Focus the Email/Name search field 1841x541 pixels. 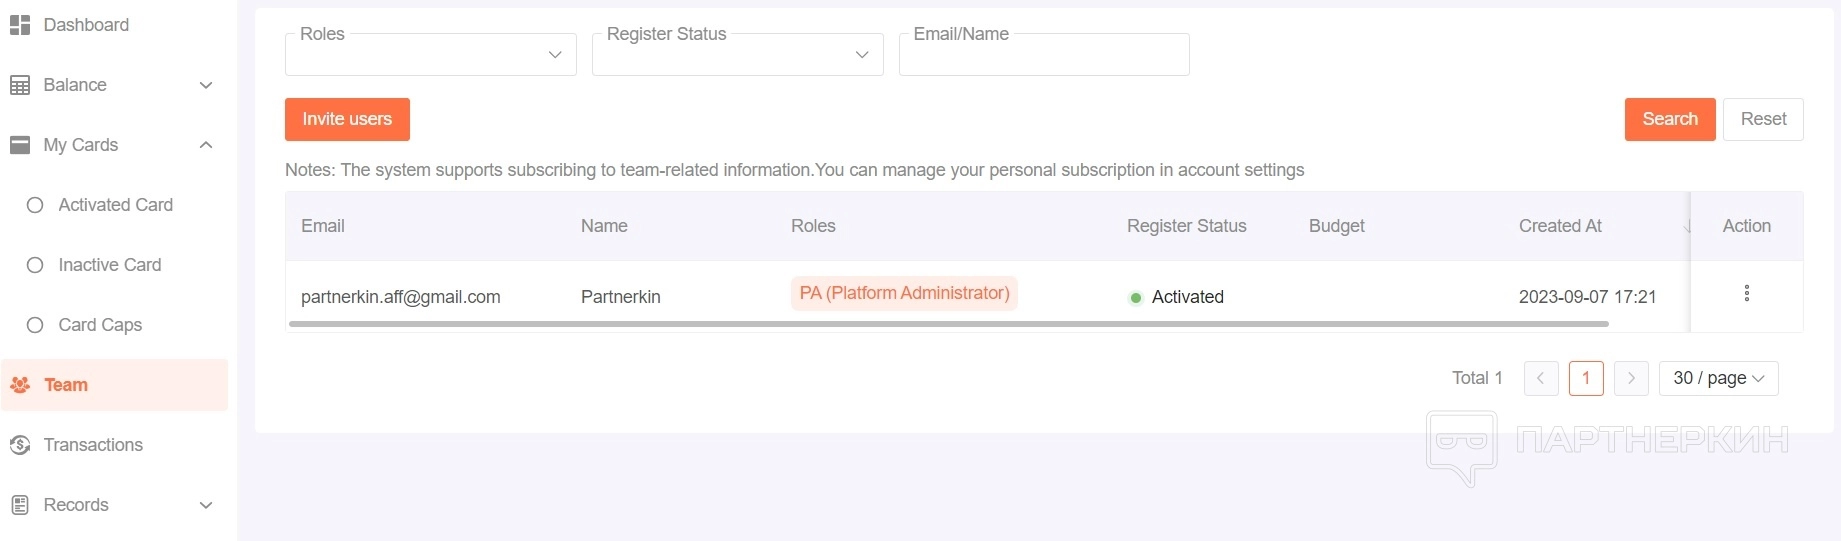click(1044, 55)
